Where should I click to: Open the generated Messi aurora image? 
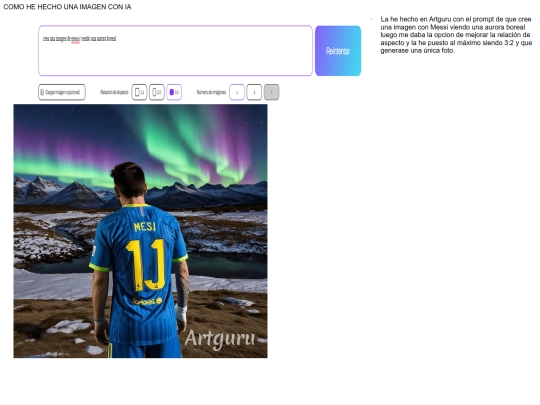click(x=140, y=231)
